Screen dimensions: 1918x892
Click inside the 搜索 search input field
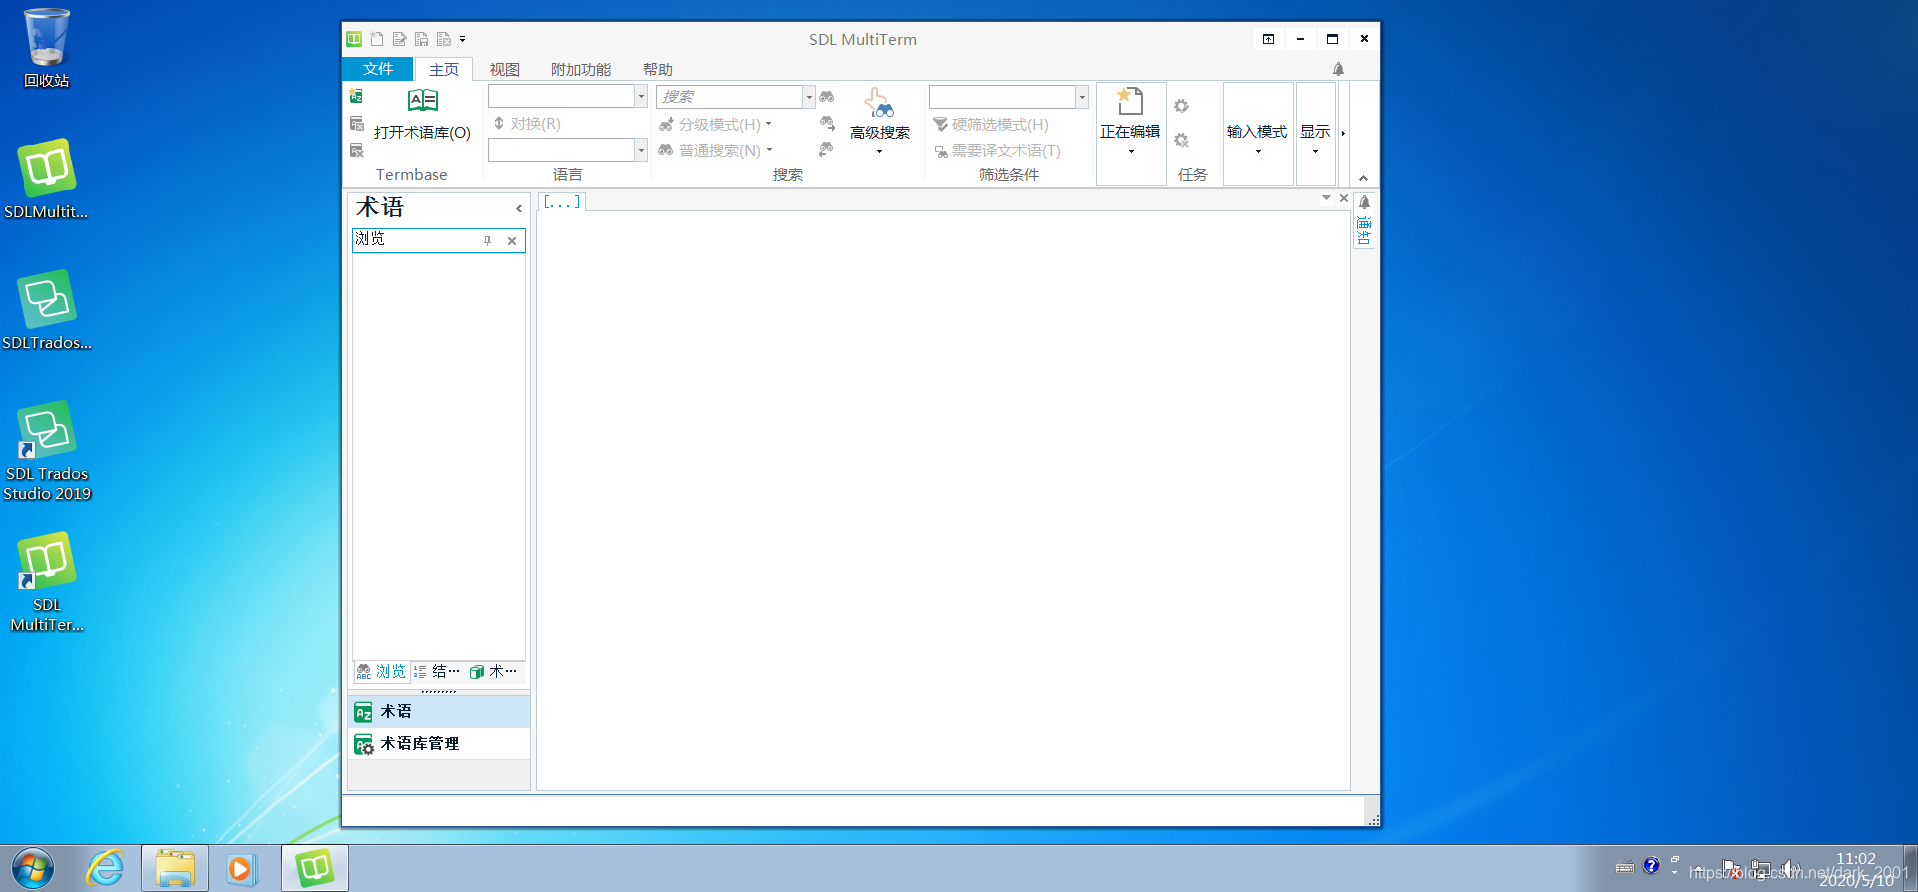(x=730, y=96)
